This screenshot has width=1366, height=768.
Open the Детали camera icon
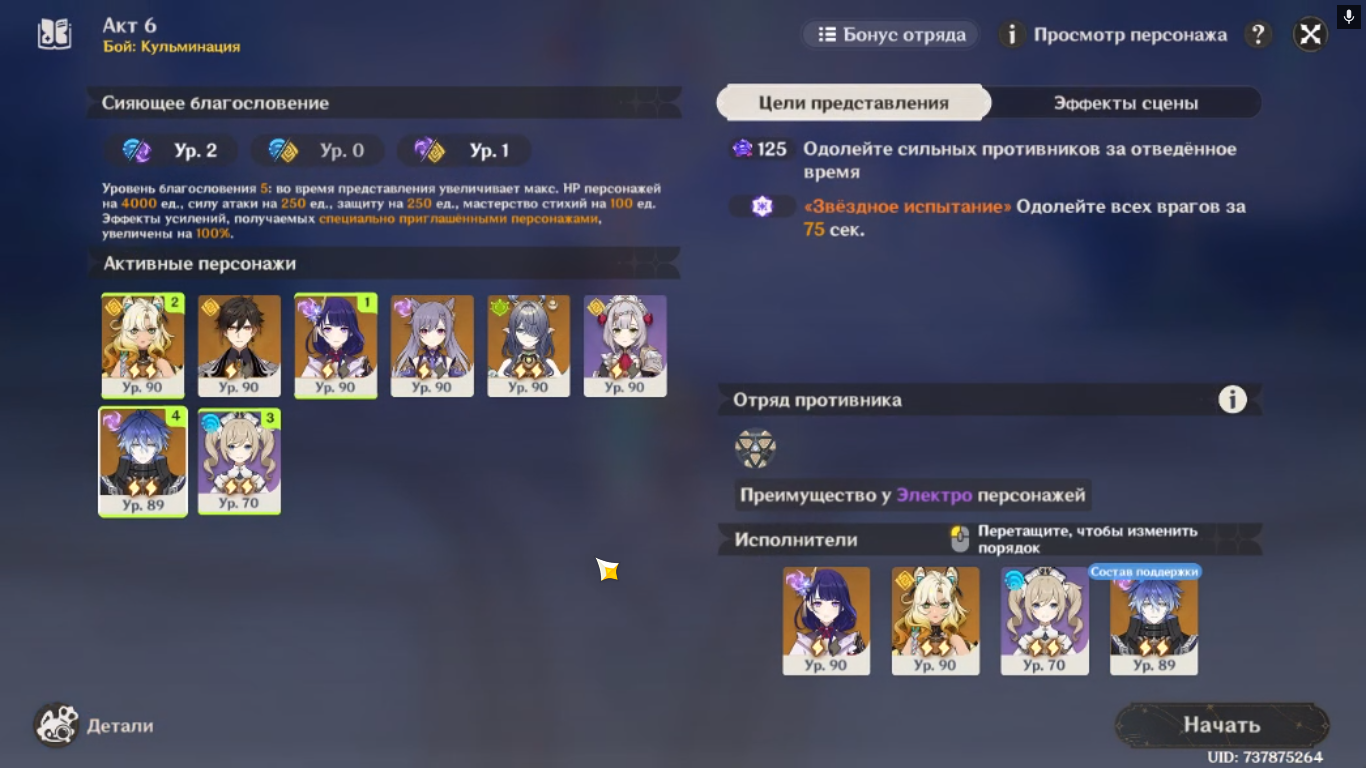[56, 725]
